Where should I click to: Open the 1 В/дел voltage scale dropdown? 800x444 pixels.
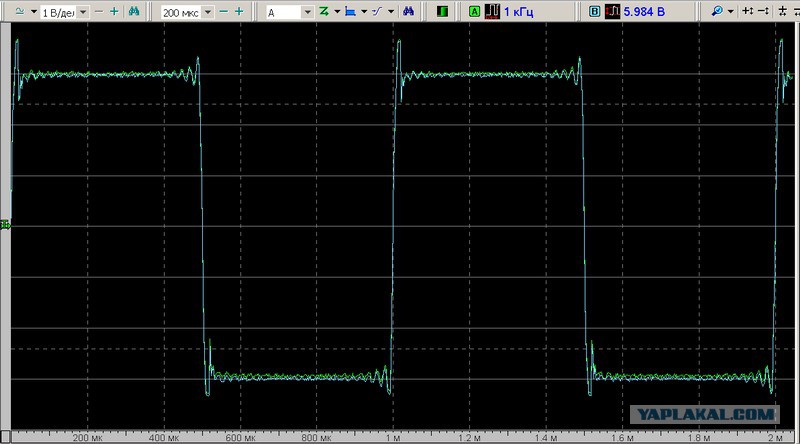click(83, 12)
